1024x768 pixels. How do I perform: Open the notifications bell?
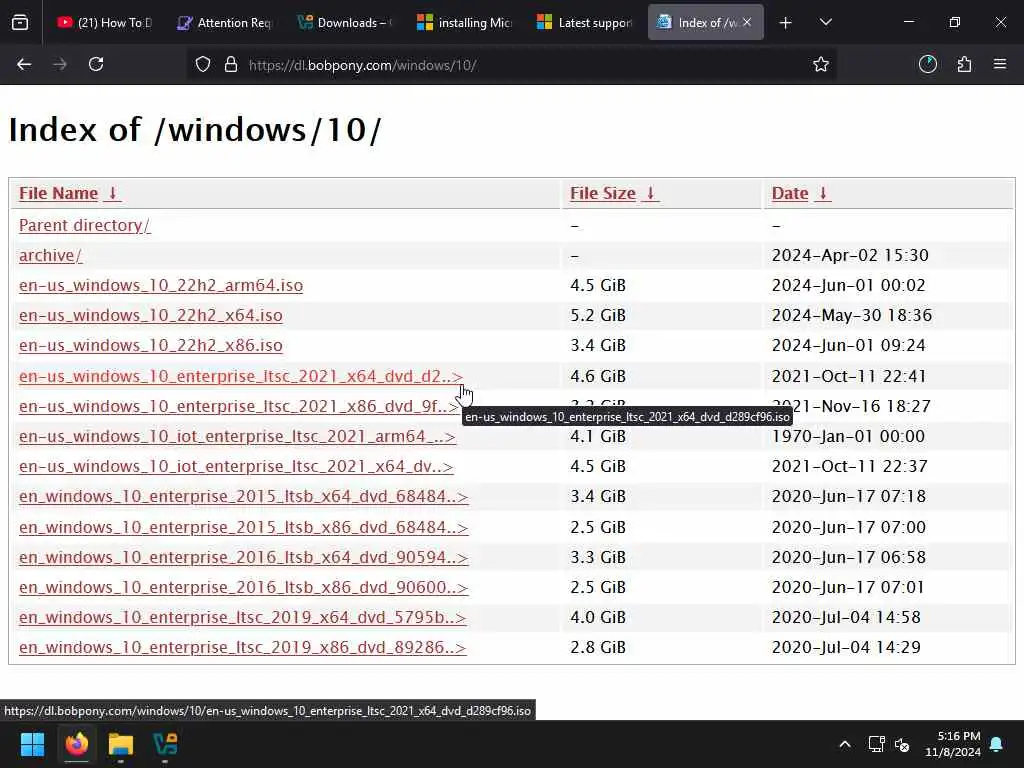(997, 744)
